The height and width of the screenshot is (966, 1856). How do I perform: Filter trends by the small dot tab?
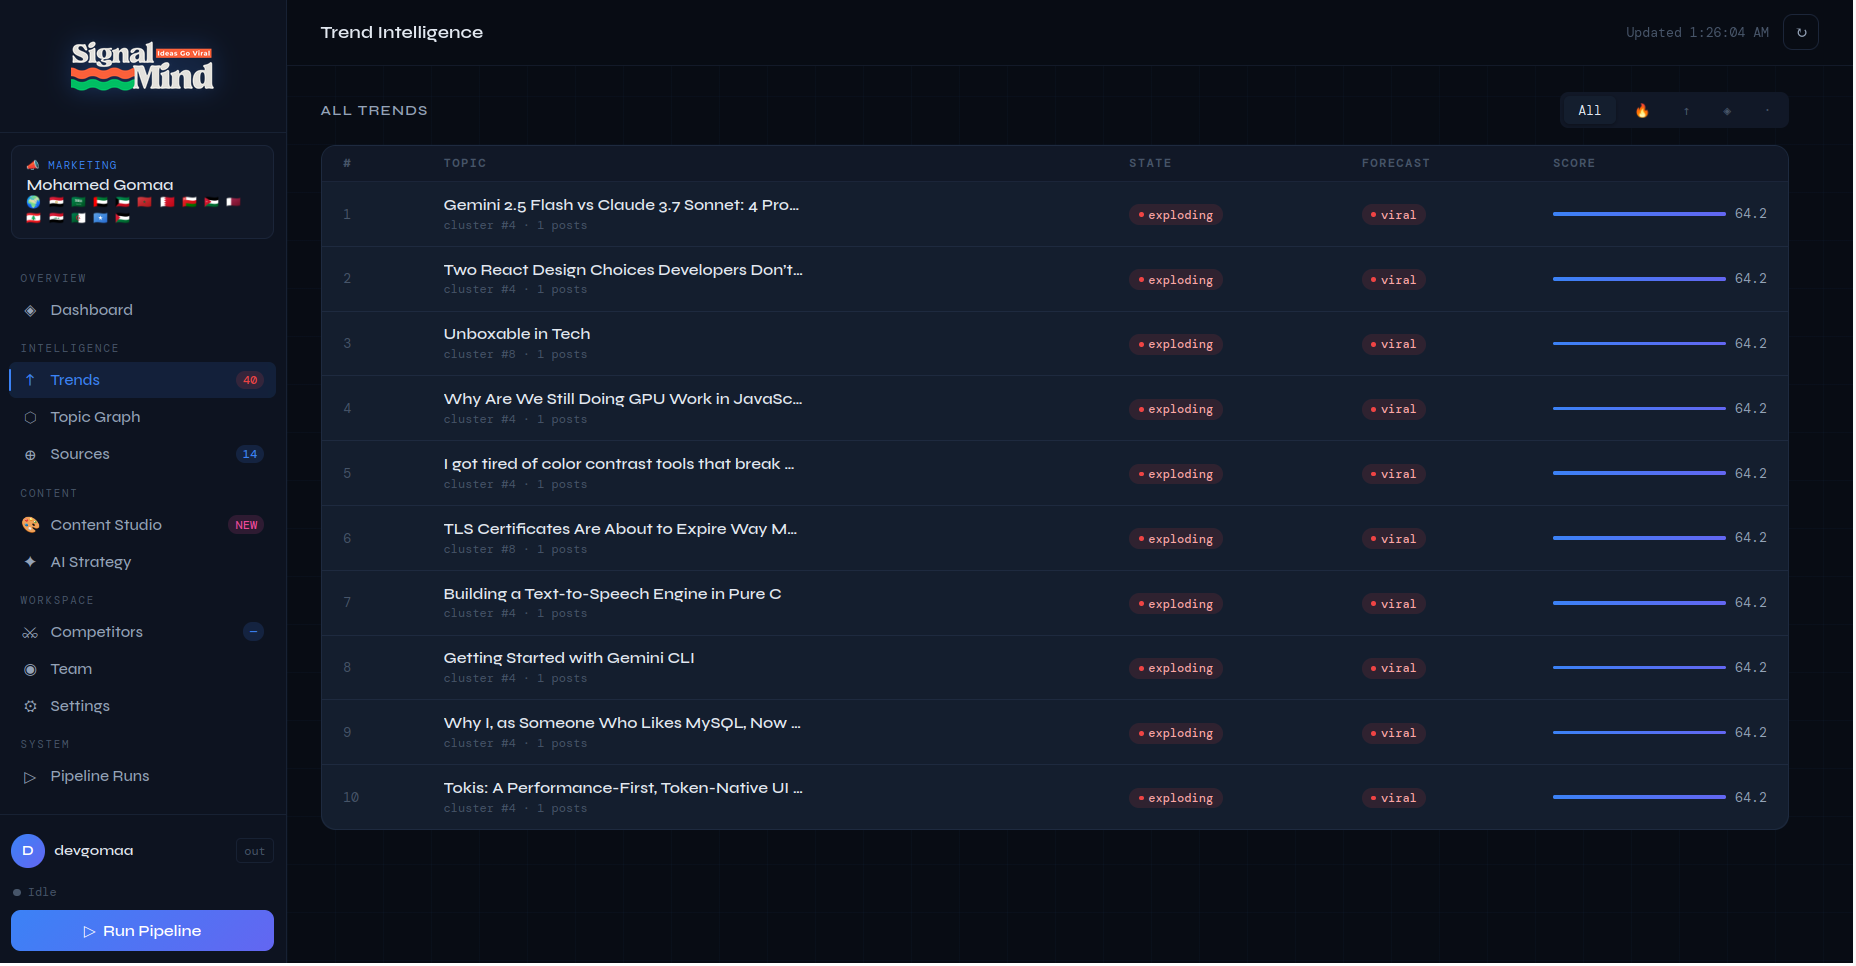click(x=1767, y=111)
